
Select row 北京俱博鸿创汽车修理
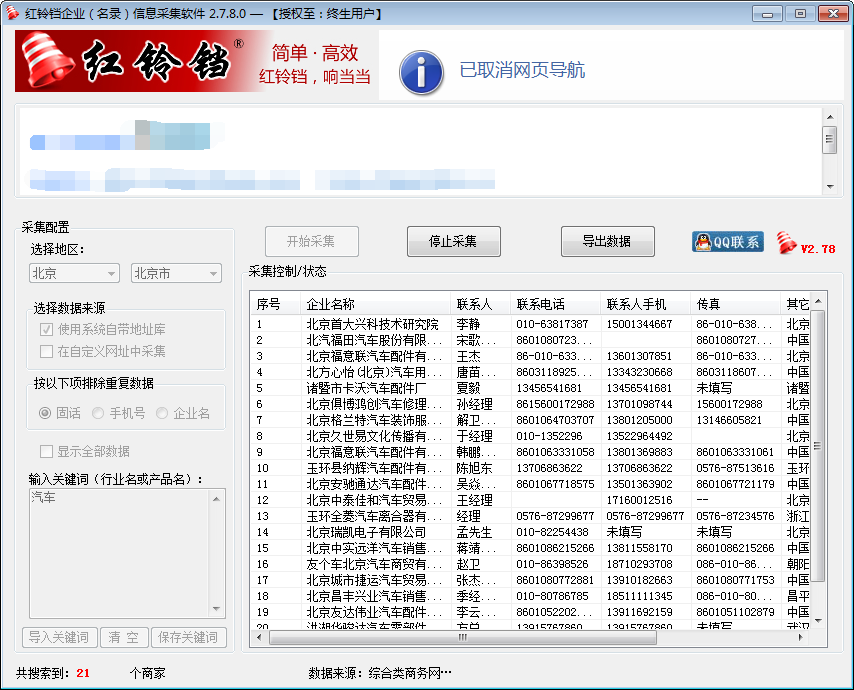[530, 404]
